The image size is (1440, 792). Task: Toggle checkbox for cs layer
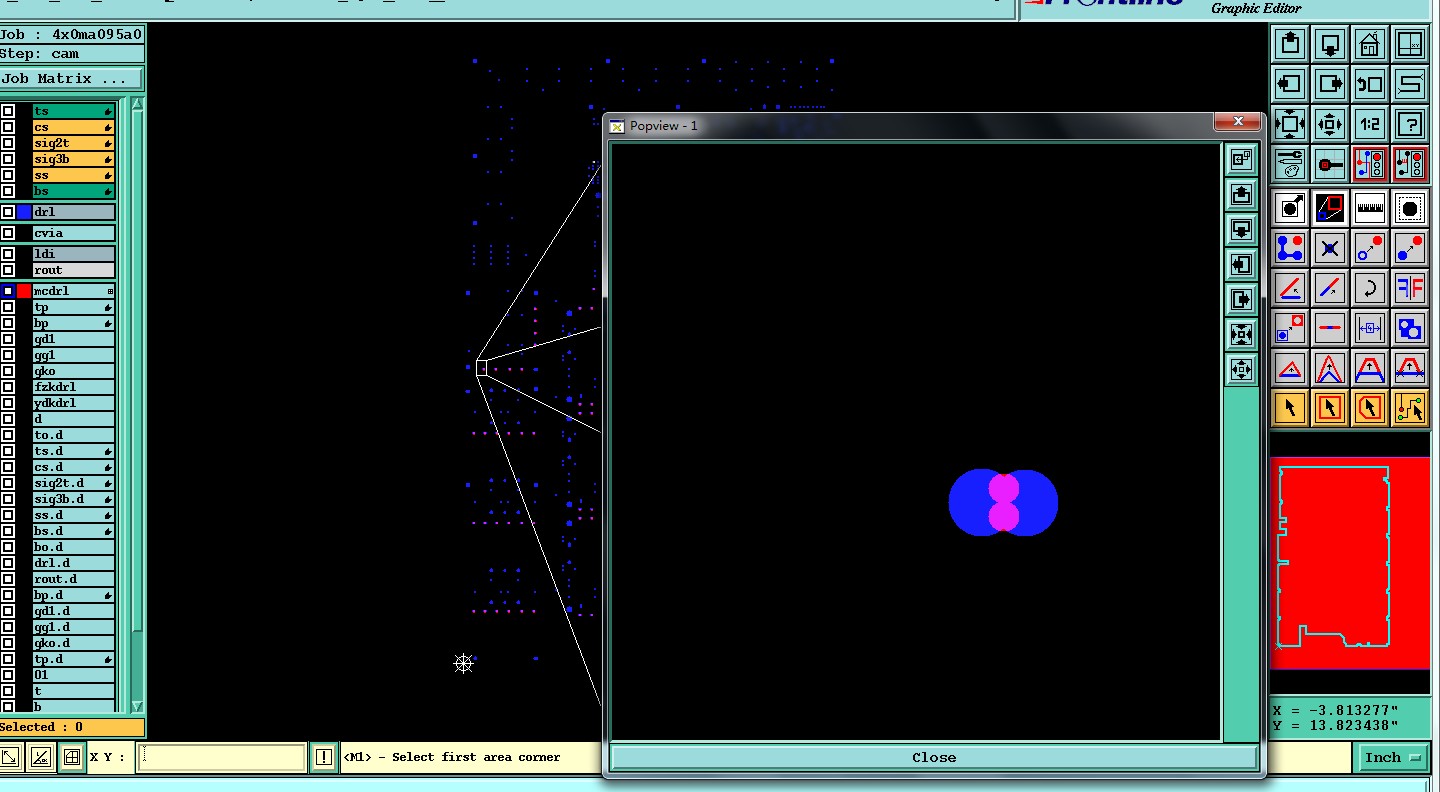[8, 127]
